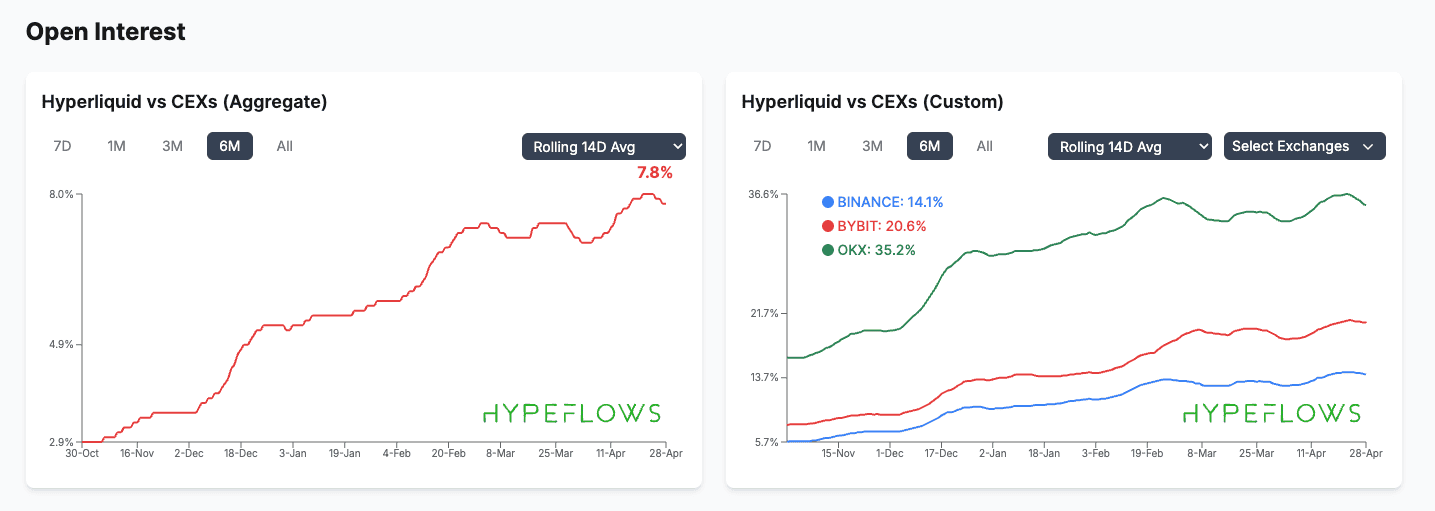Image resolution: width=1435 pixels, height=511 pixels.
Task: Open Rolling 14D Avg dropdown in Custom chart
Action: tap(1129, 147)
